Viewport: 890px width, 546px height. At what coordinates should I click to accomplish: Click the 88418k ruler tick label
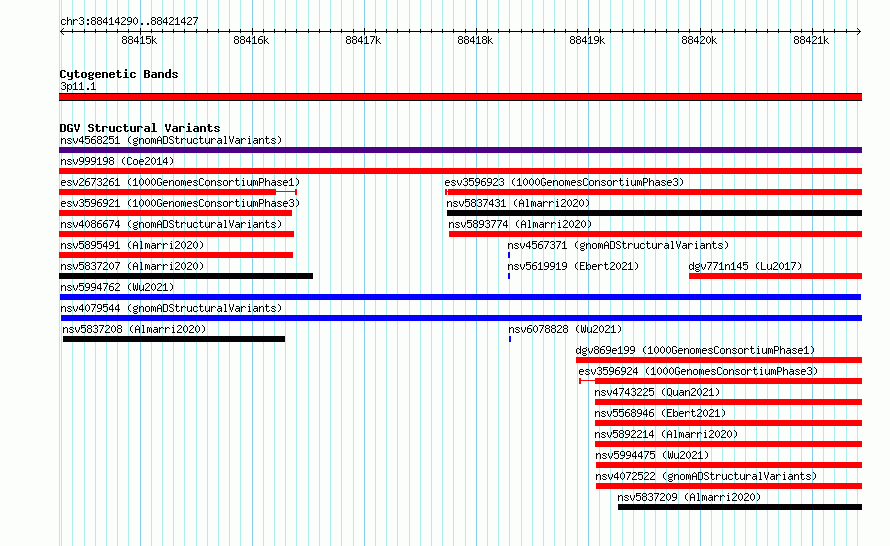(x=475, y=40)
